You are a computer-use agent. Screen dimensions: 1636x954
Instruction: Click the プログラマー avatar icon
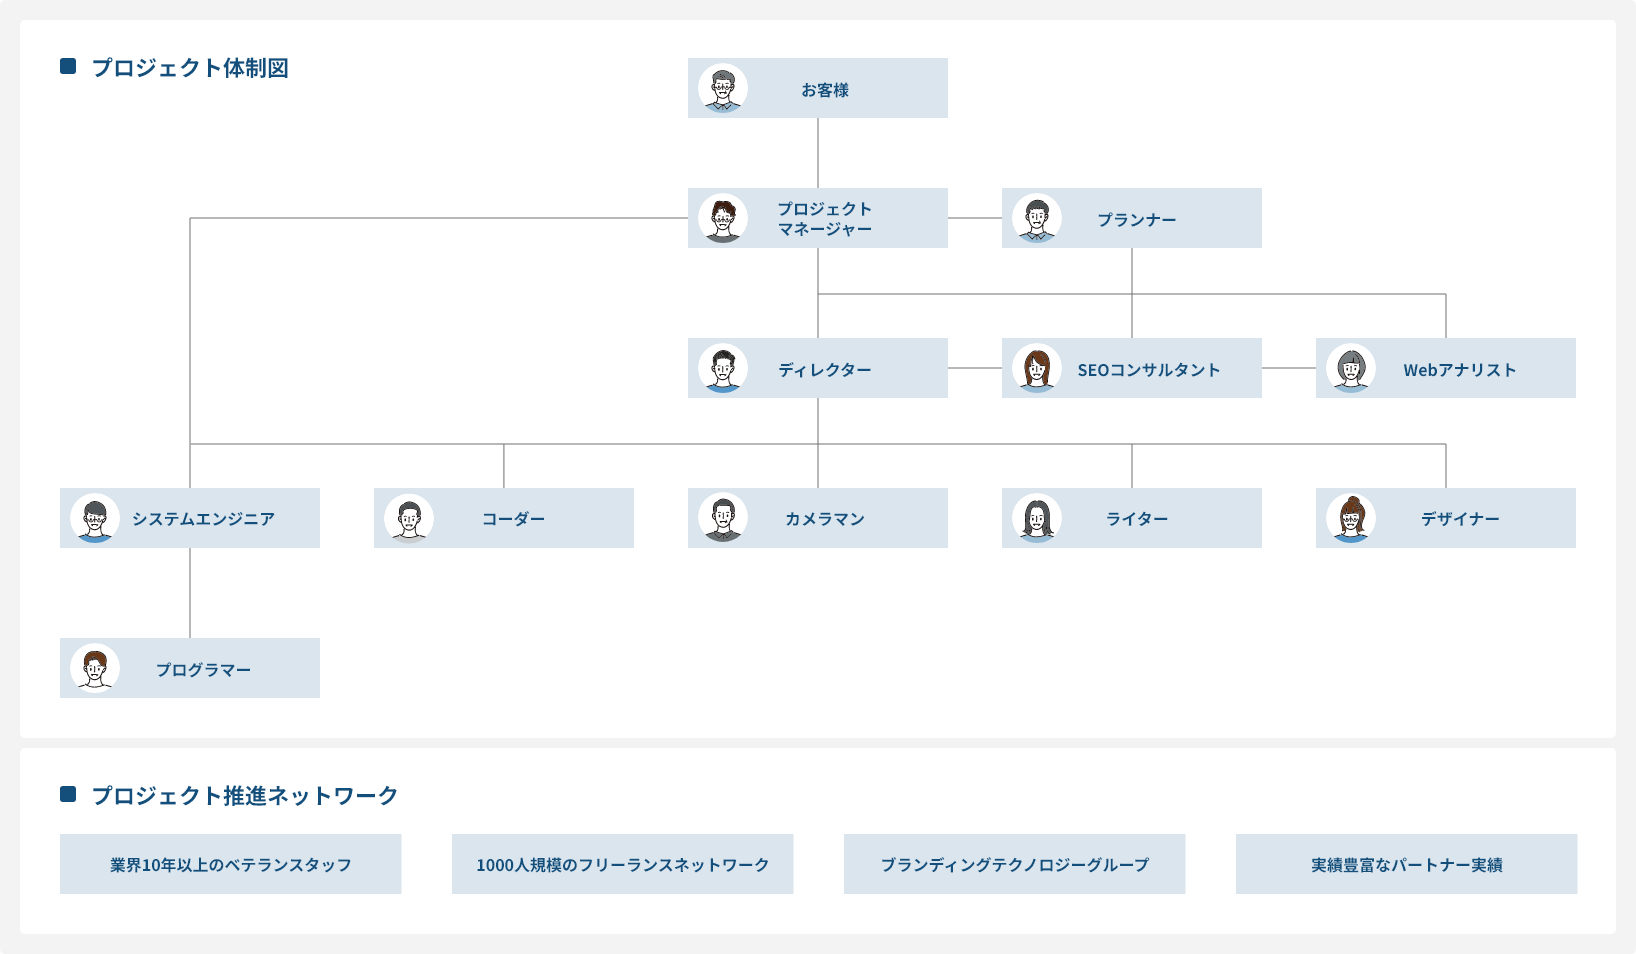click(x=95, y=668)
